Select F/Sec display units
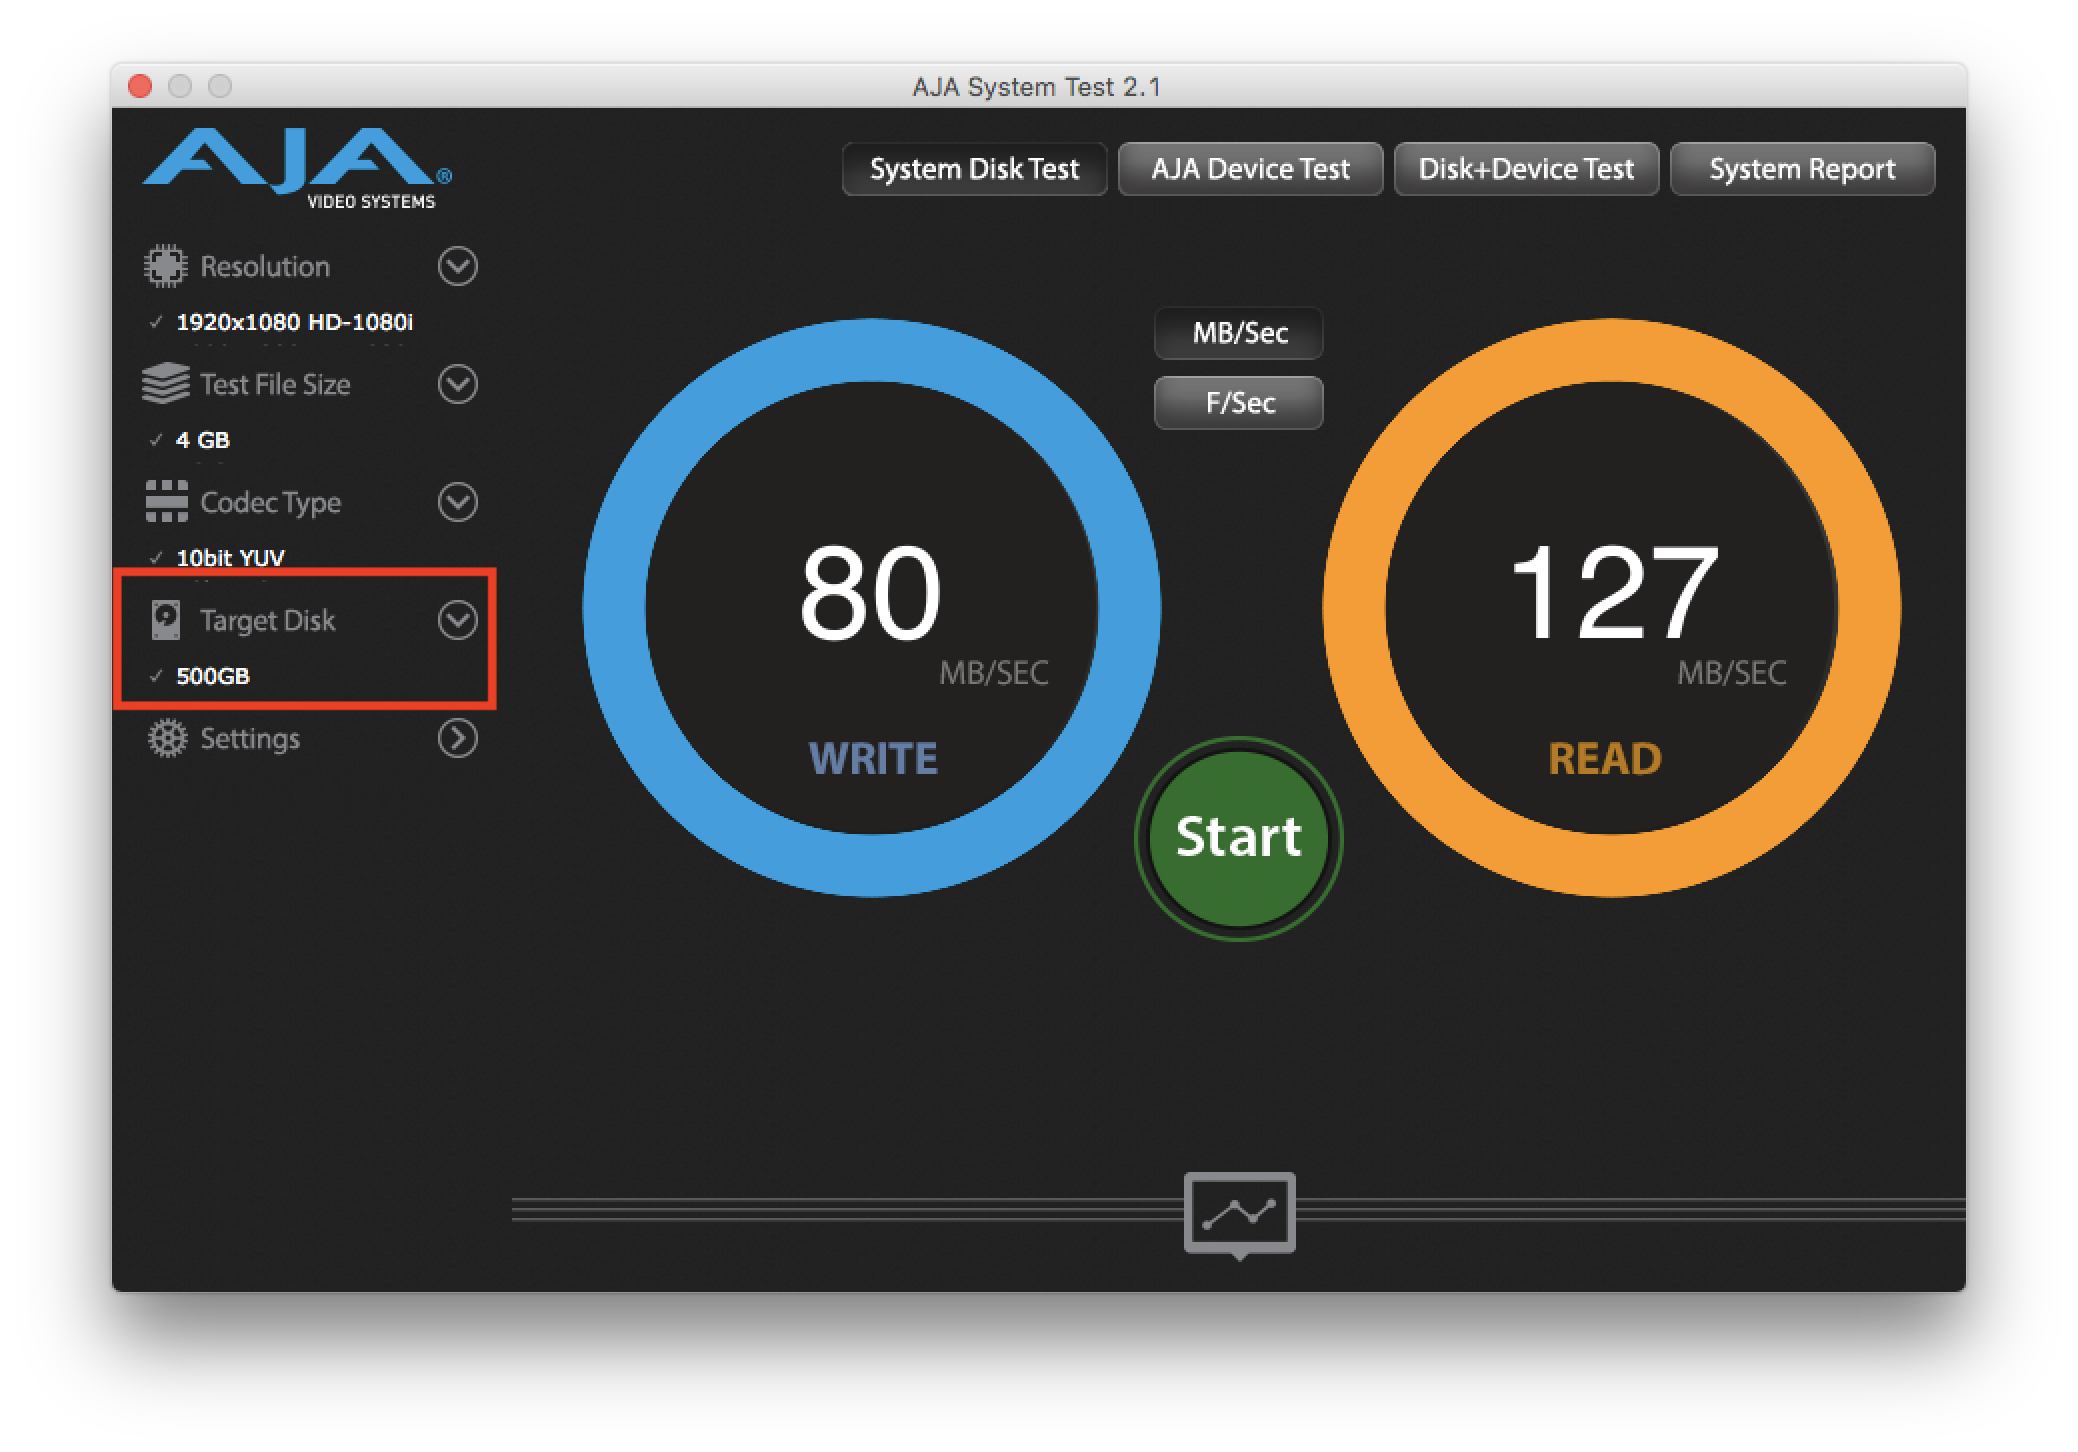2078x1452 pixels. tap(1239, 403)
